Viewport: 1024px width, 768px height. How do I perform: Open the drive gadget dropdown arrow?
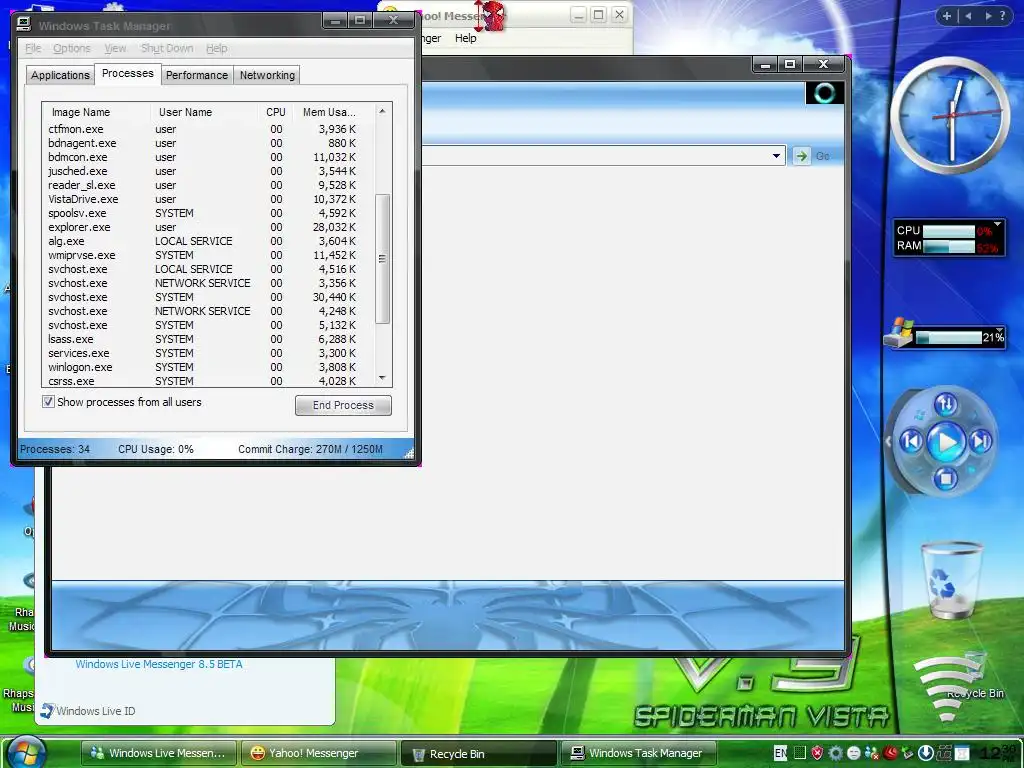pos(999,330)
